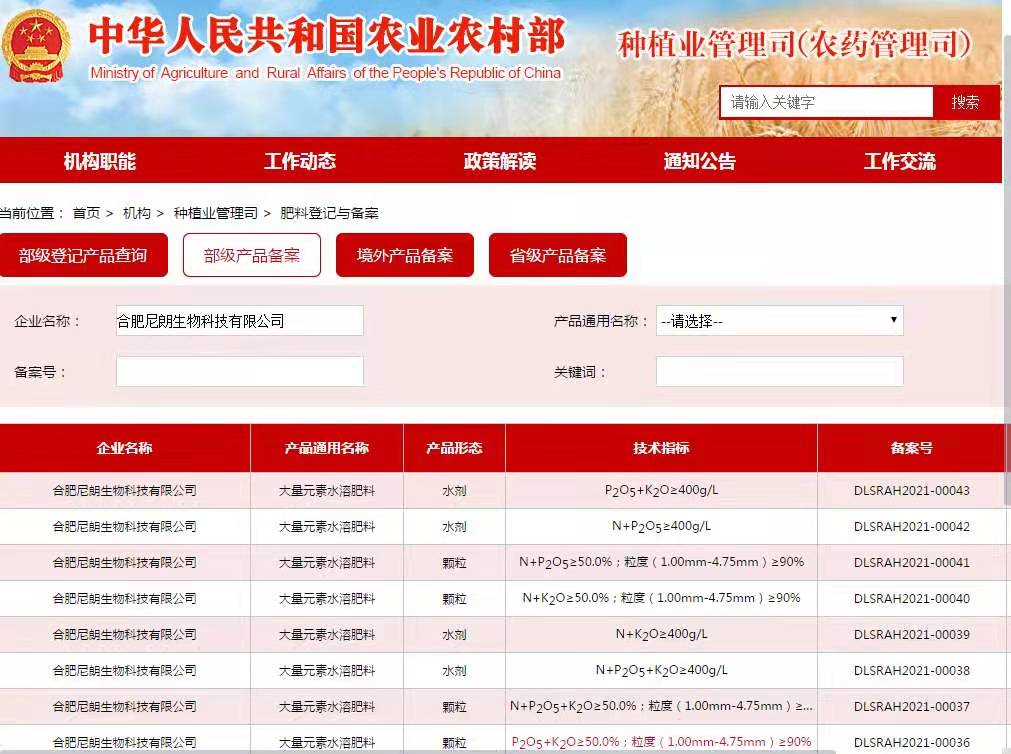Click record number DLSRAH2021-00043
The width and height of the screenshot is (1011, 754).
[912, 491]
